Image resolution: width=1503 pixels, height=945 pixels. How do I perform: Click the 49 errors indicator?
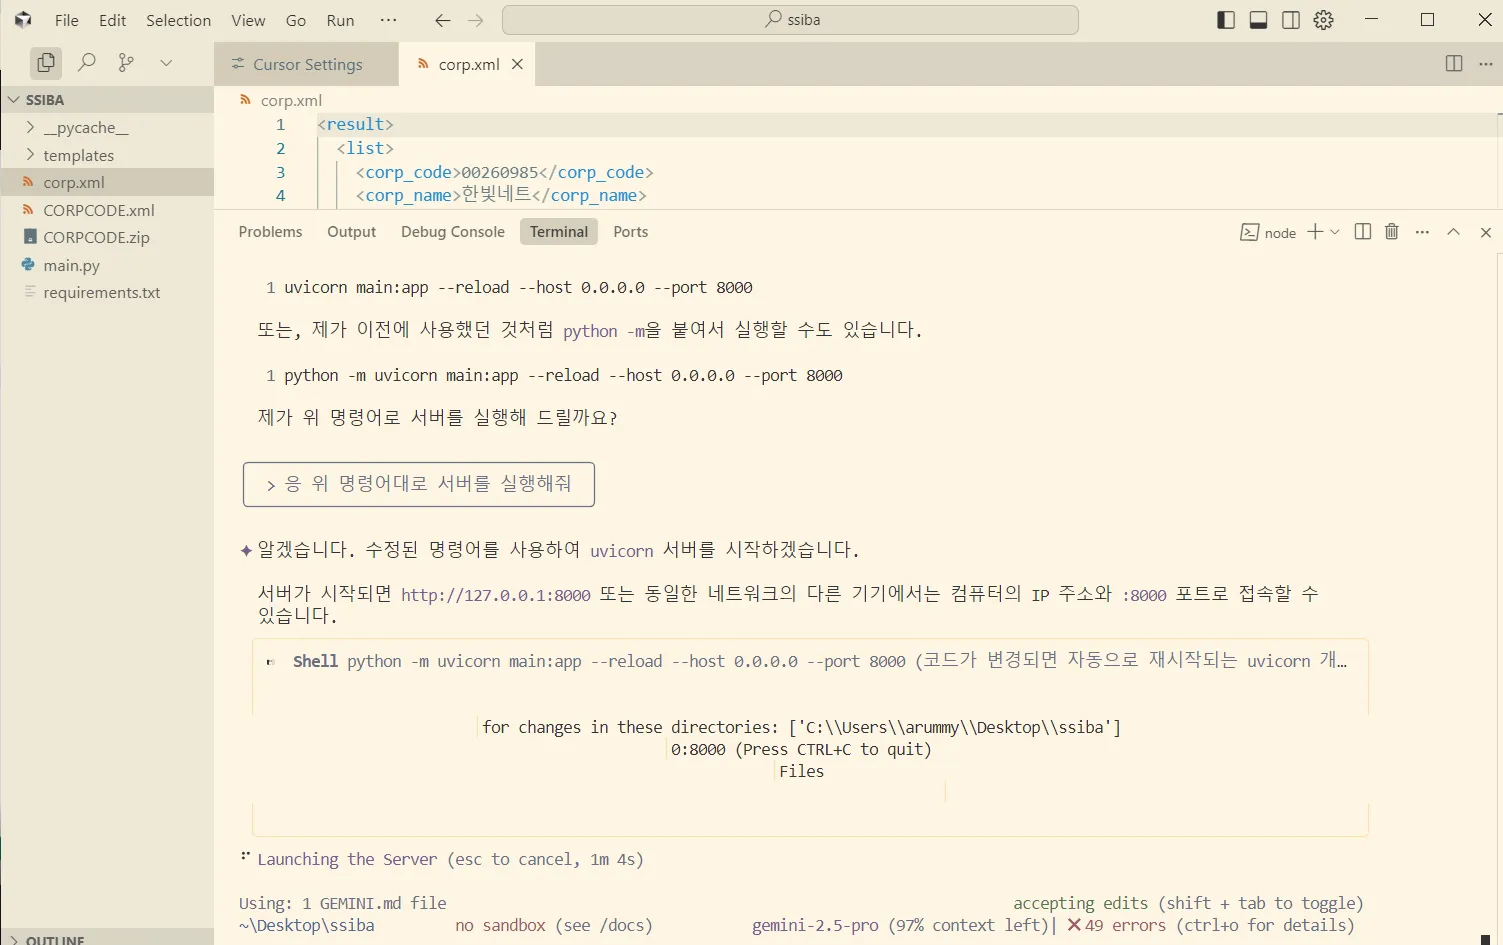click(1116, 926)
